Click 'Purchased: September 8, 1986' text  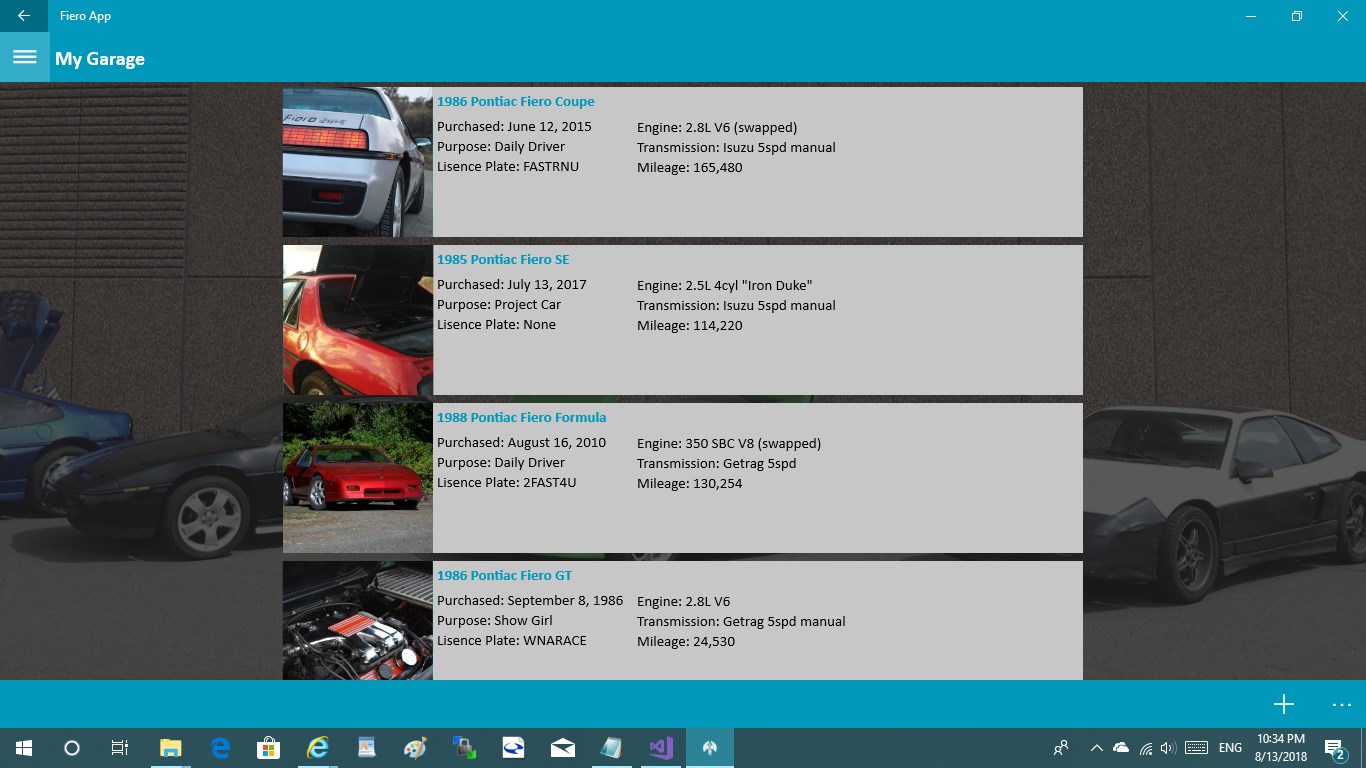click(x=530, y=601)
